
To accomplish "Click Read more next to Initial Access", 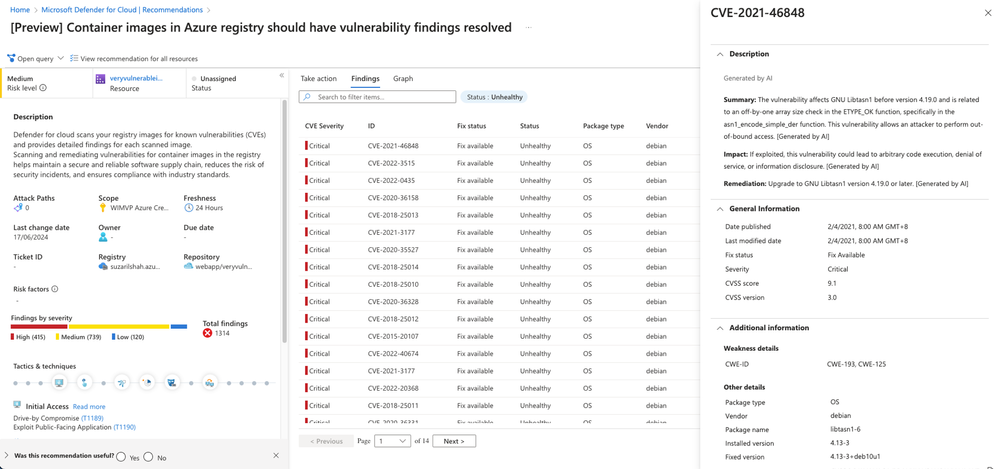I will click(x=89, y=407).
